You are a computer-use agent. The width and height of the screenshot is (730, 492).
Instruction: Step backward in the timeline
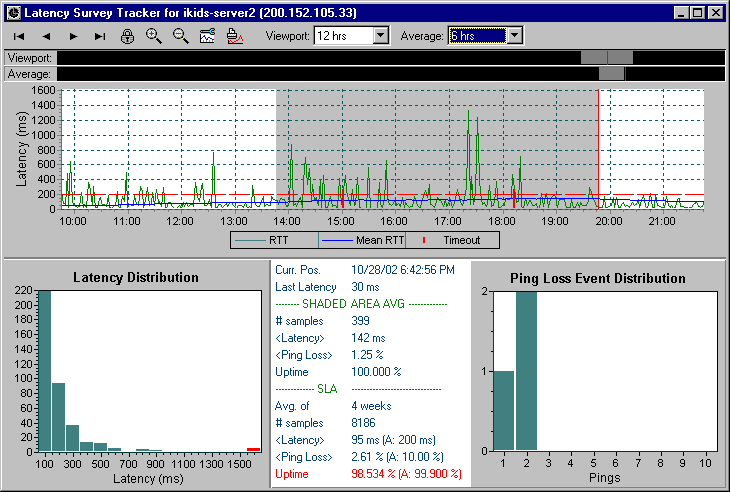(46, 36)
